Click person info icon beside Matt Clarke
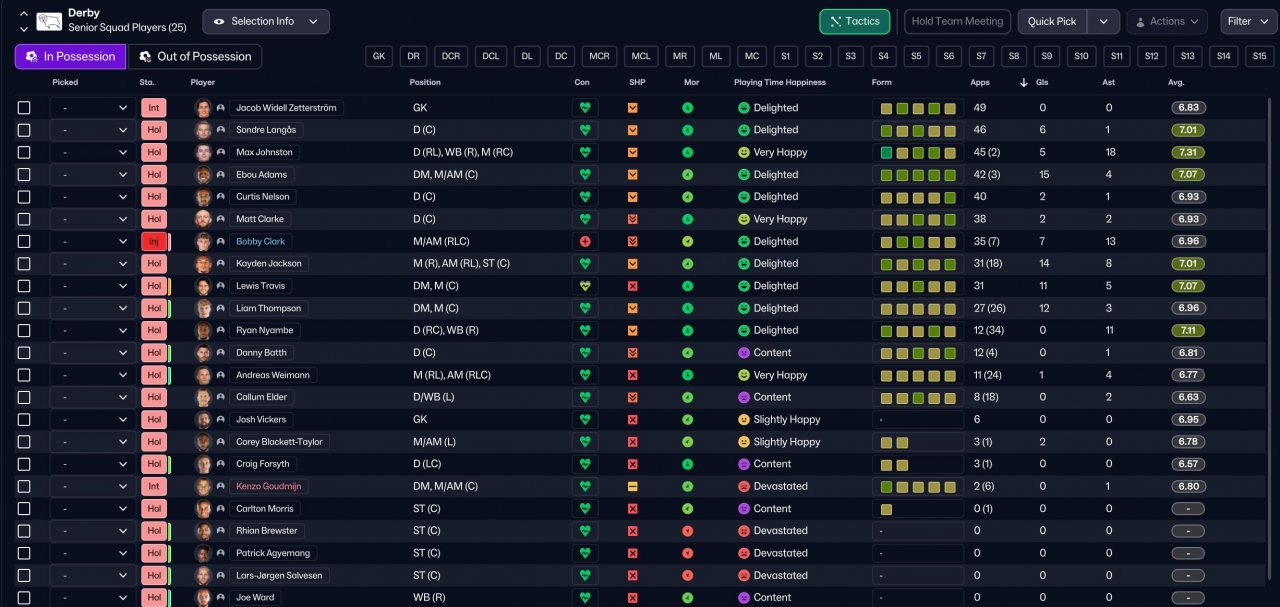 pos(221,219)
